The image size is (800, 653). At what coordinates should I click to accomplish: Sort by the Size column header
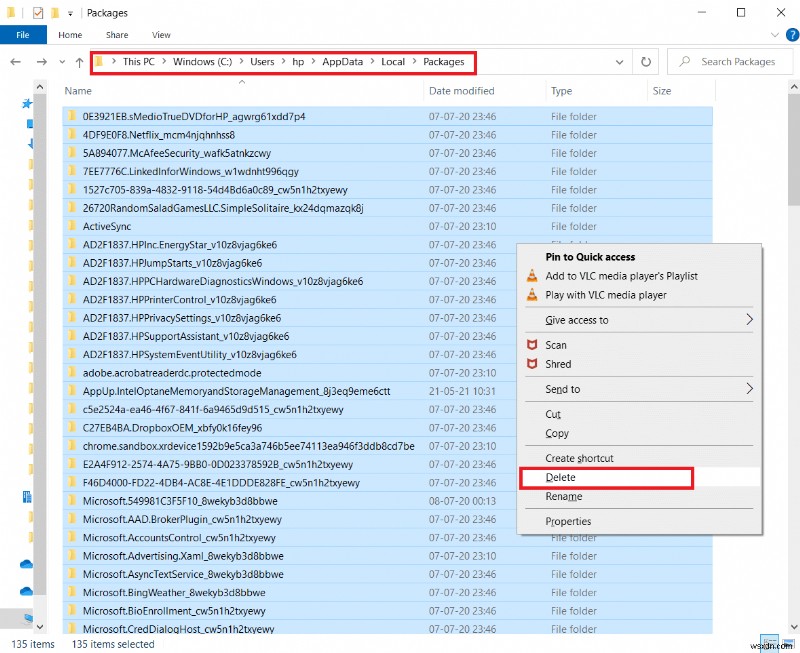662,91
